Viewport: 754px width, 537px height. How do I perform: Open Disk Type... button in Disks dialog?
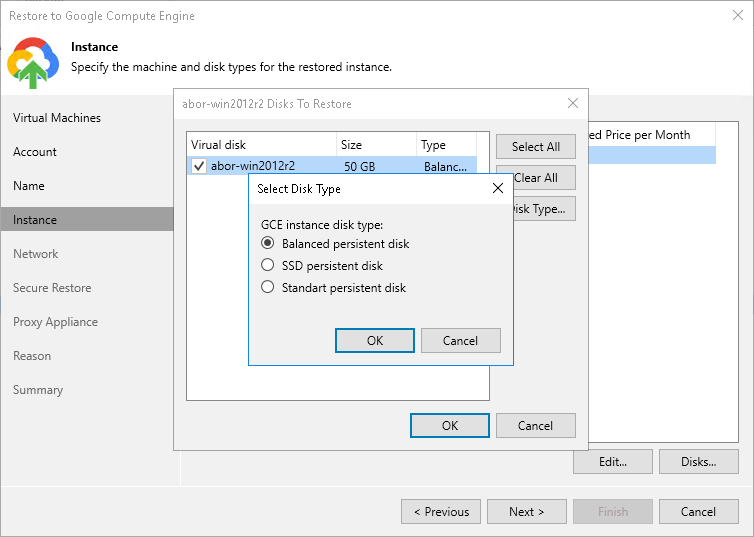[544, 209]
